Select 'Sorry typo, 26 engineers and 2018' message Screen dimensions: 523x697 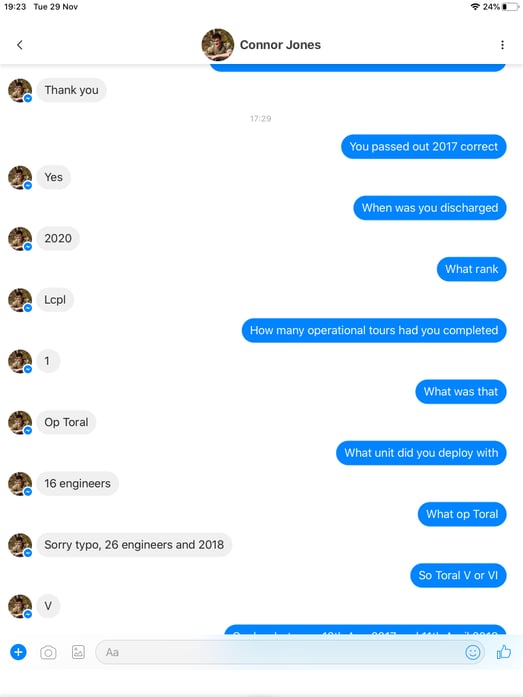134,545
